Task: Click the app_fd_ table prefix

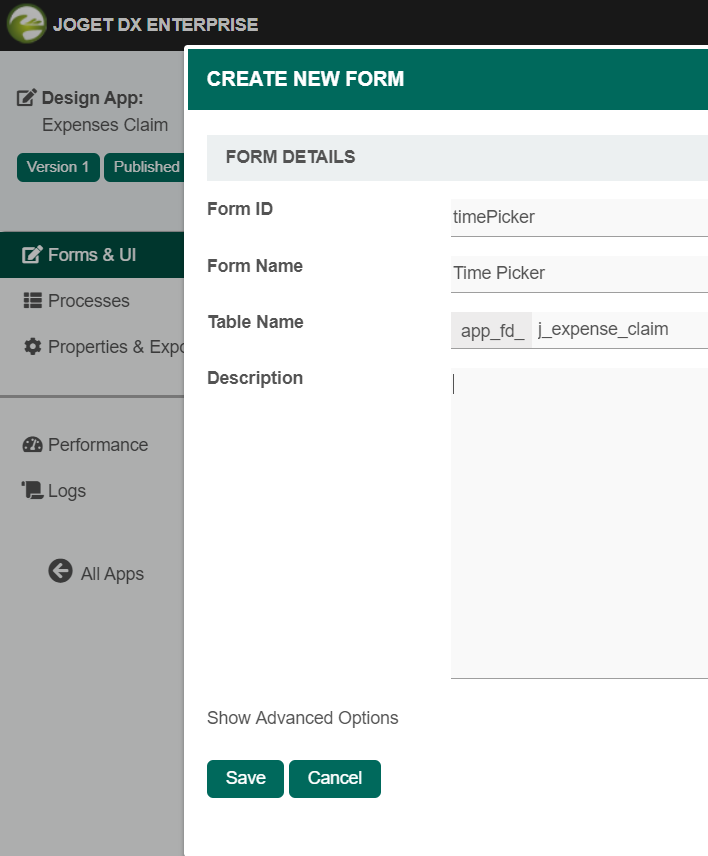Action: pyautogui.click(x=491, y=330)
